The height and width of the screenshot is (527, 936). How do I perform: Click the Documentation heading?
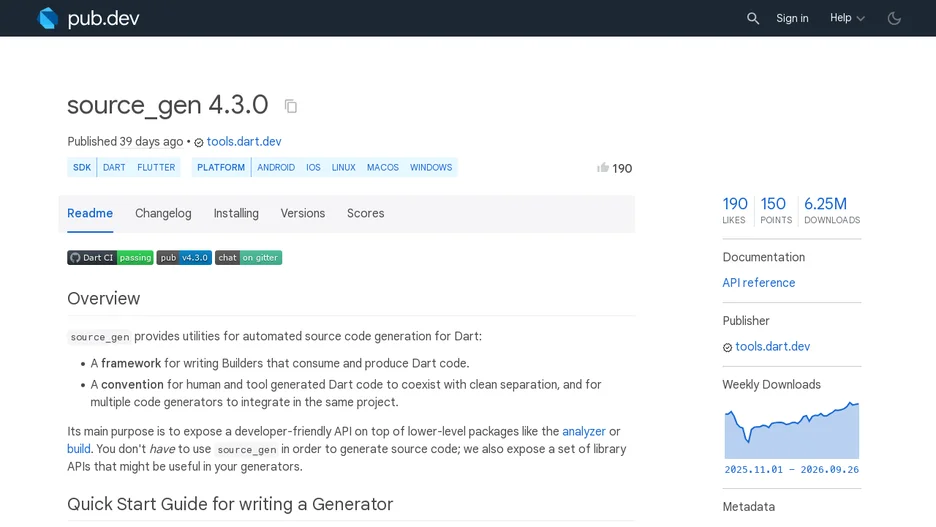pos(763,257)
